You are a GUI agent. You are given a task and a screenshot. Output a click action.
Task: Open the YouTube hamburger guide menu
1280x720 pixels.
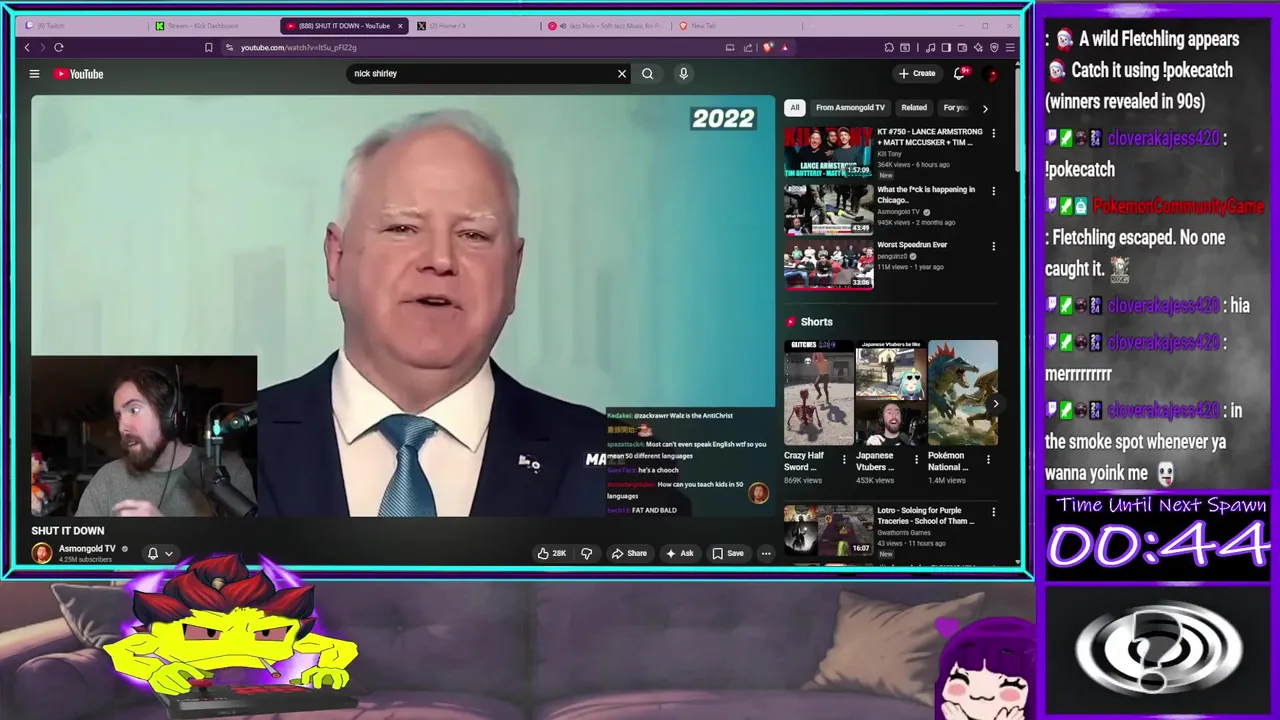[x=34, y=73]
